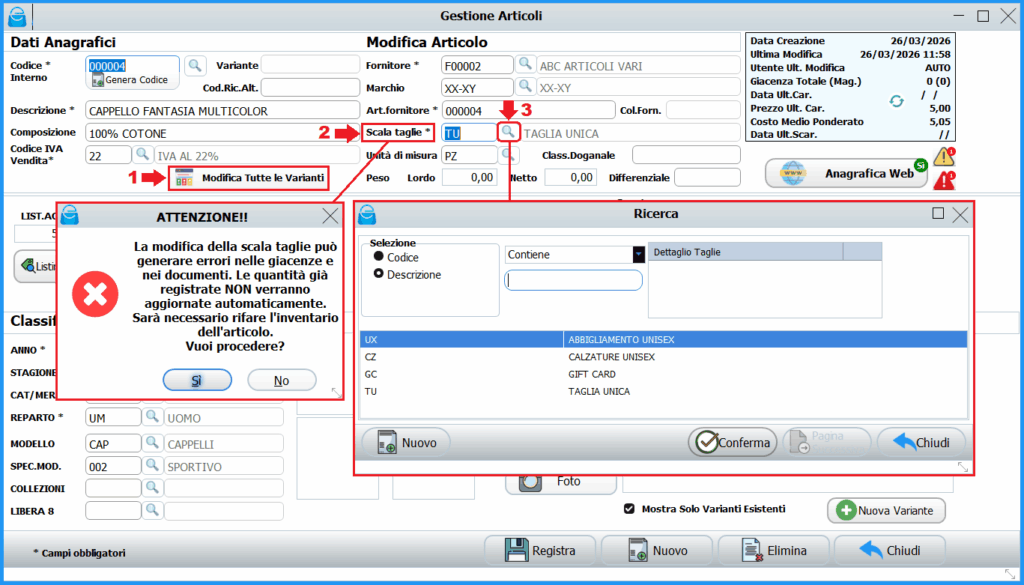Click Modifica Tutte le Varianti button
The height and width of the screenshot is (585, 1024).
[249, 178]
